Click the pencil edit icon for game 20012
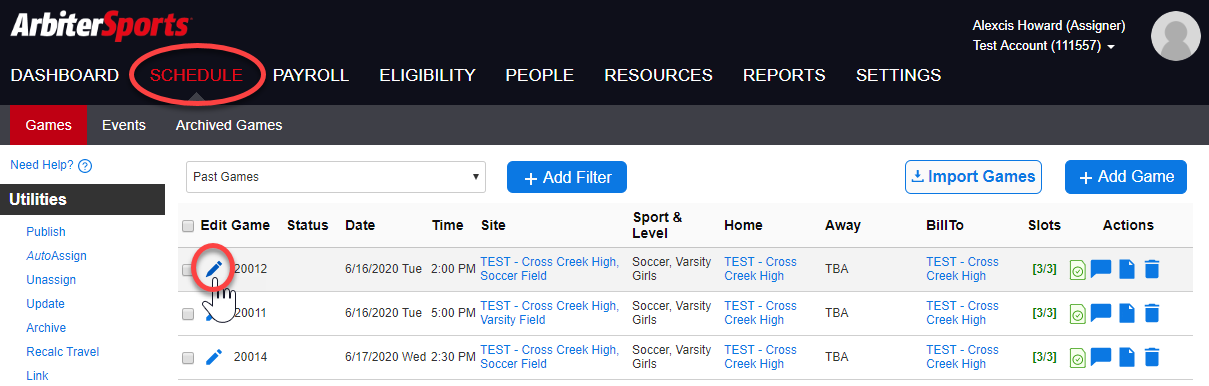Viewport: 1209px width, 386px height. [213, 268]
